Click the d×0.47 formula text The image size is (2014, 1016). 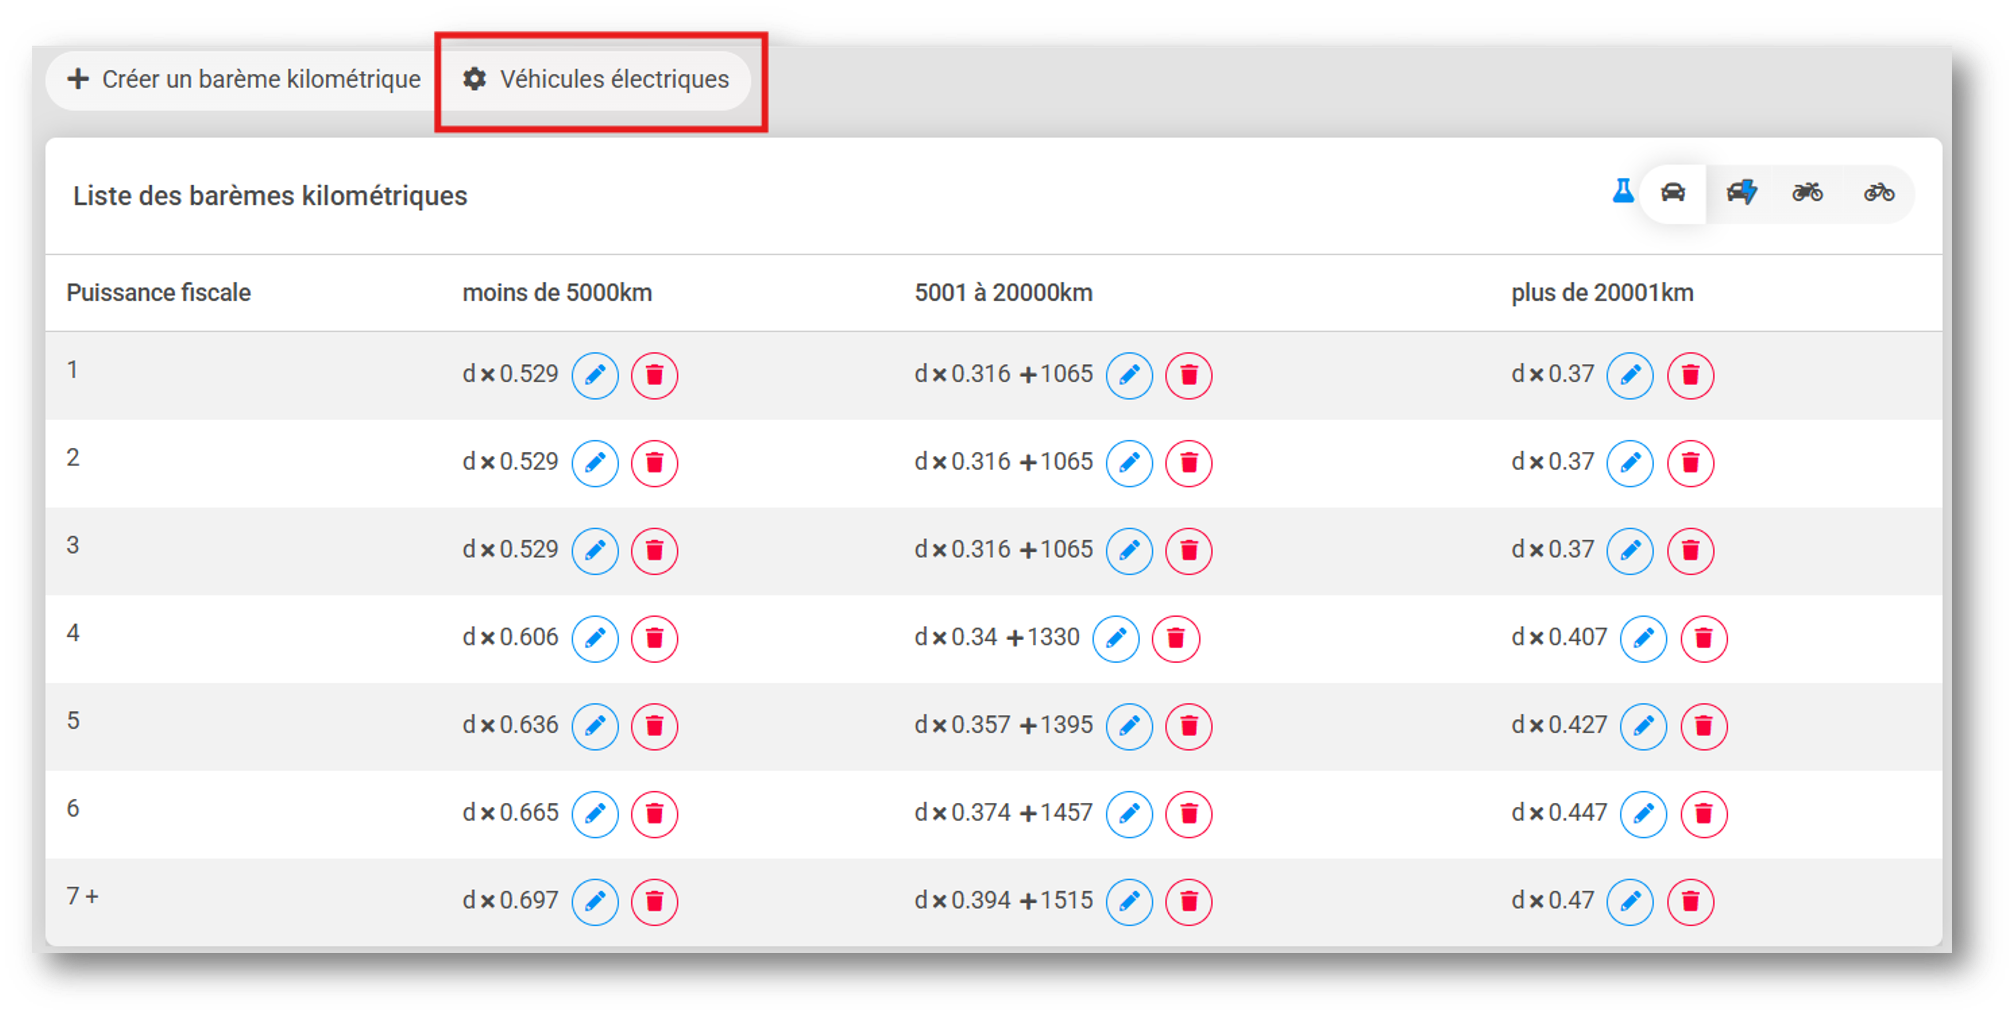click(x=1552, y=900)
